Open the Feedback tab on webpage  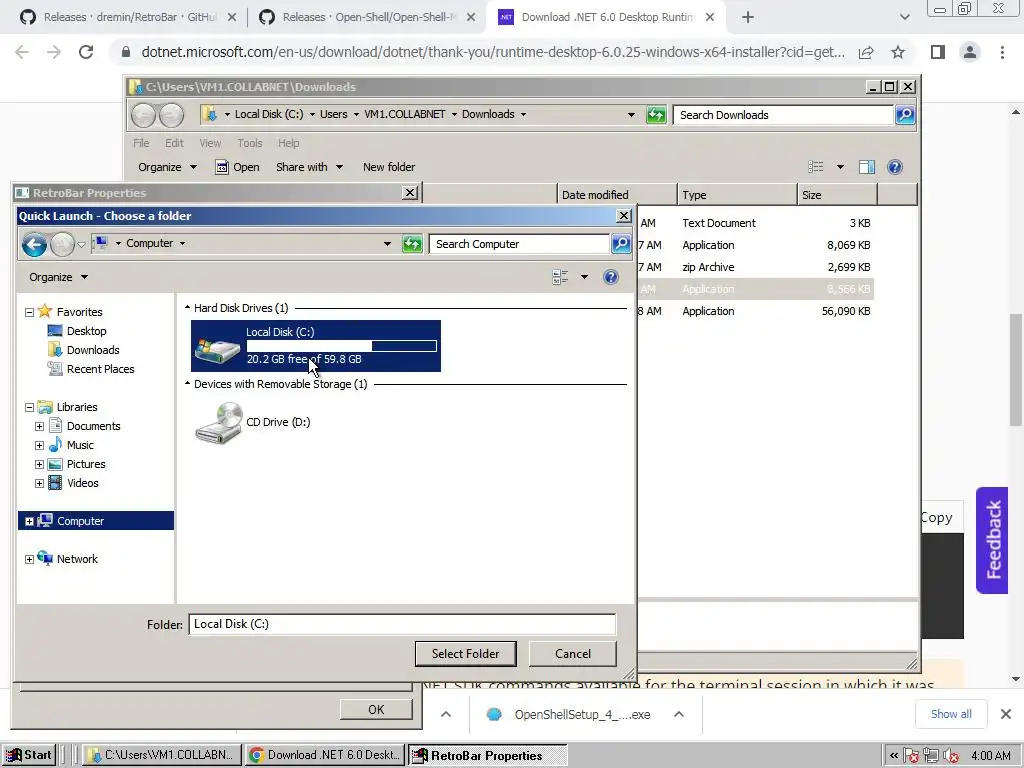[993, 540]
